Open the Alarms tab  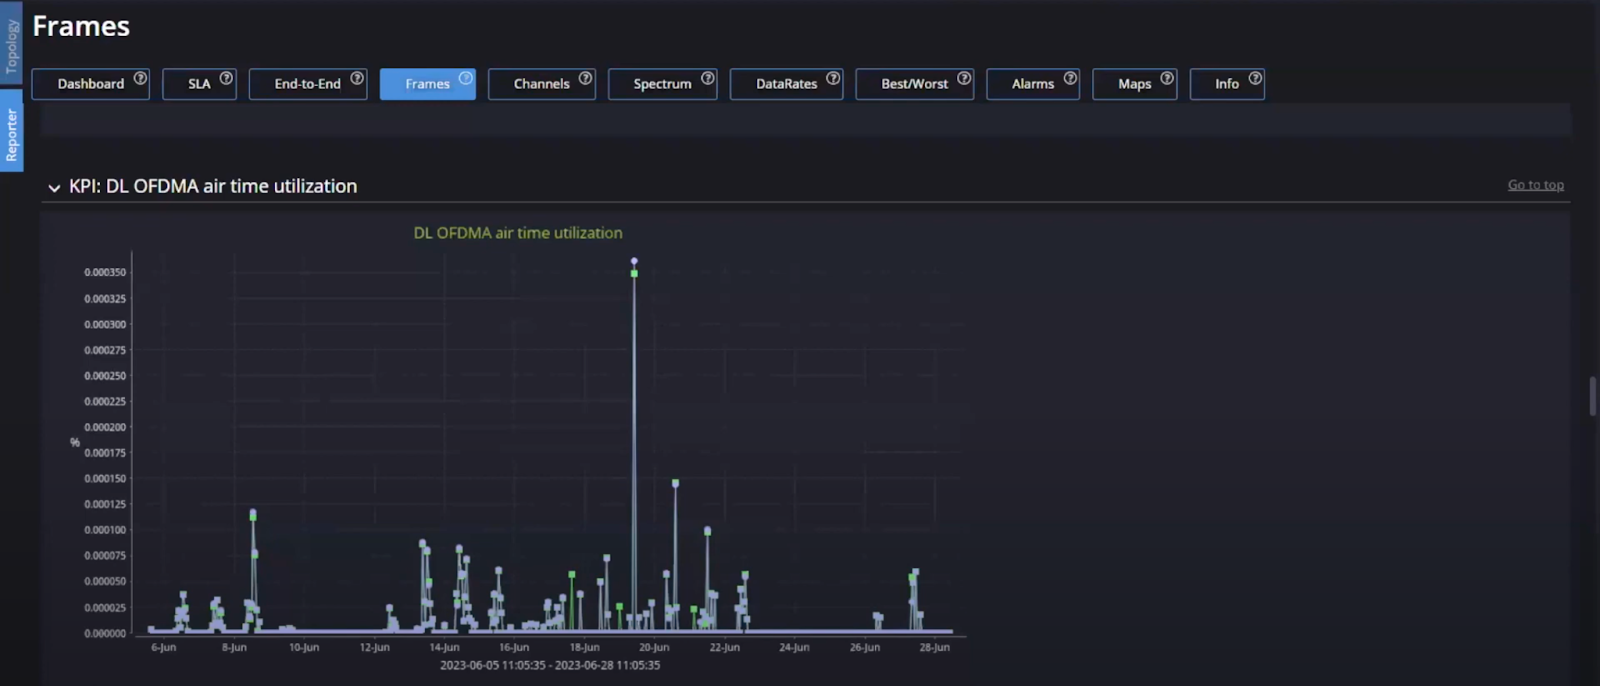click(1032, 84)
